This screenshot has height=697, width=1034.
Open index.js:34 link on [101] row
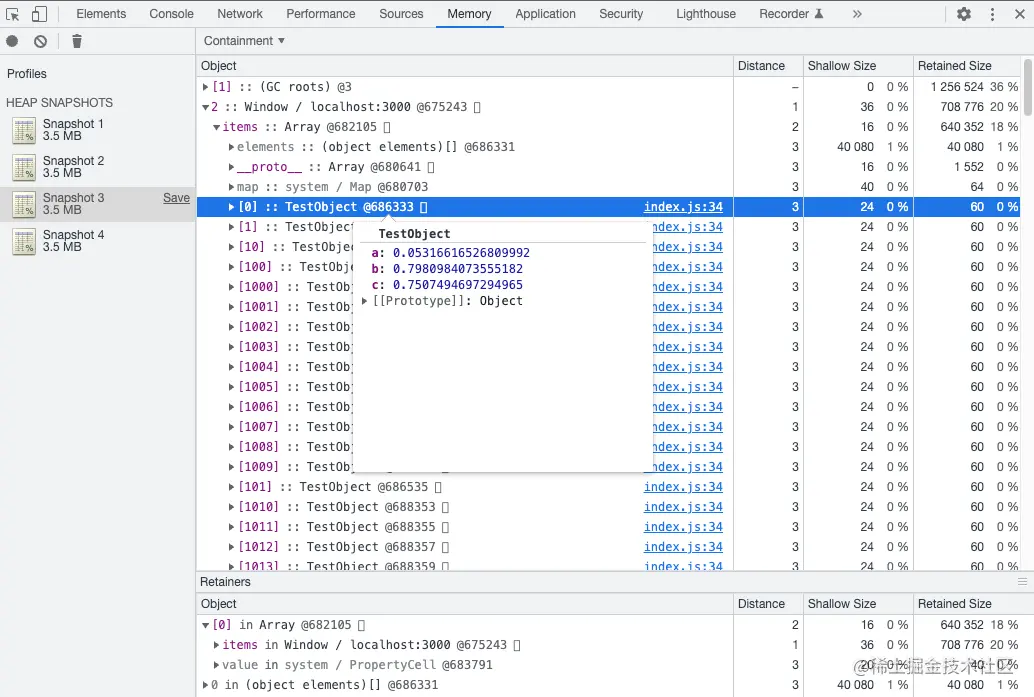(683, 487)
